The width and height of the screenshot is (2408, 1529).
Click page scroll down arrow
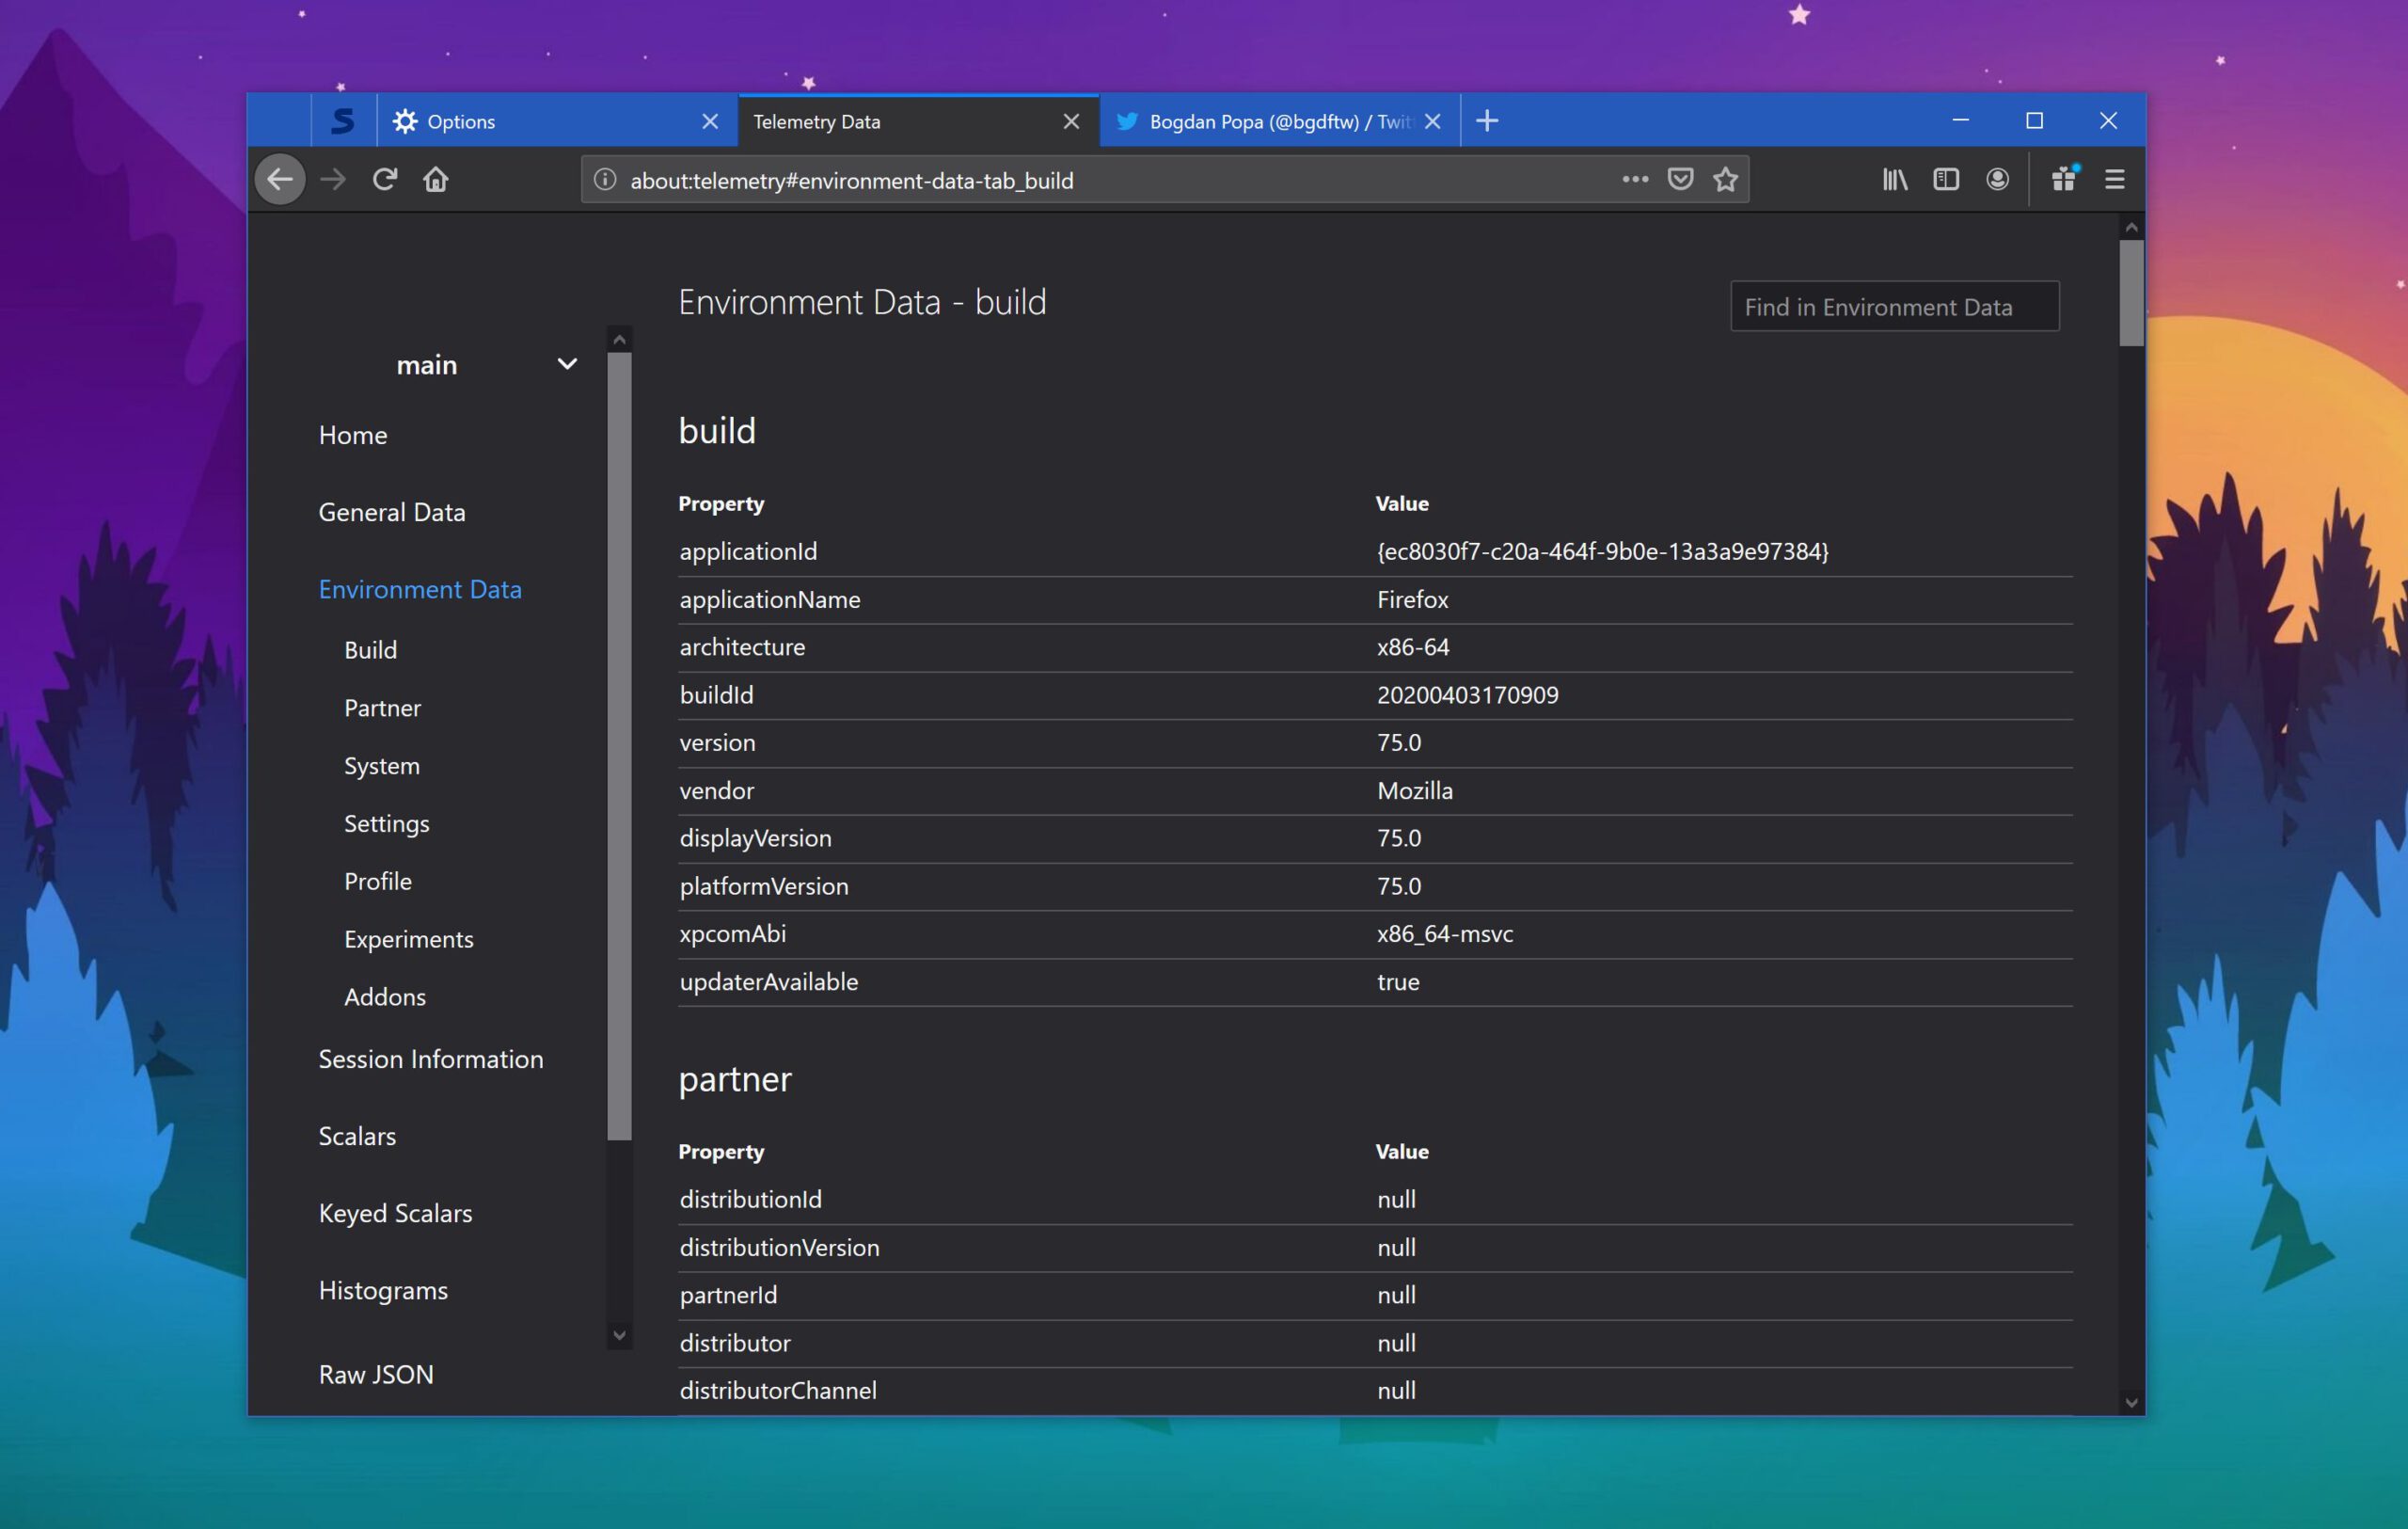click(x=2131, y=1403)
